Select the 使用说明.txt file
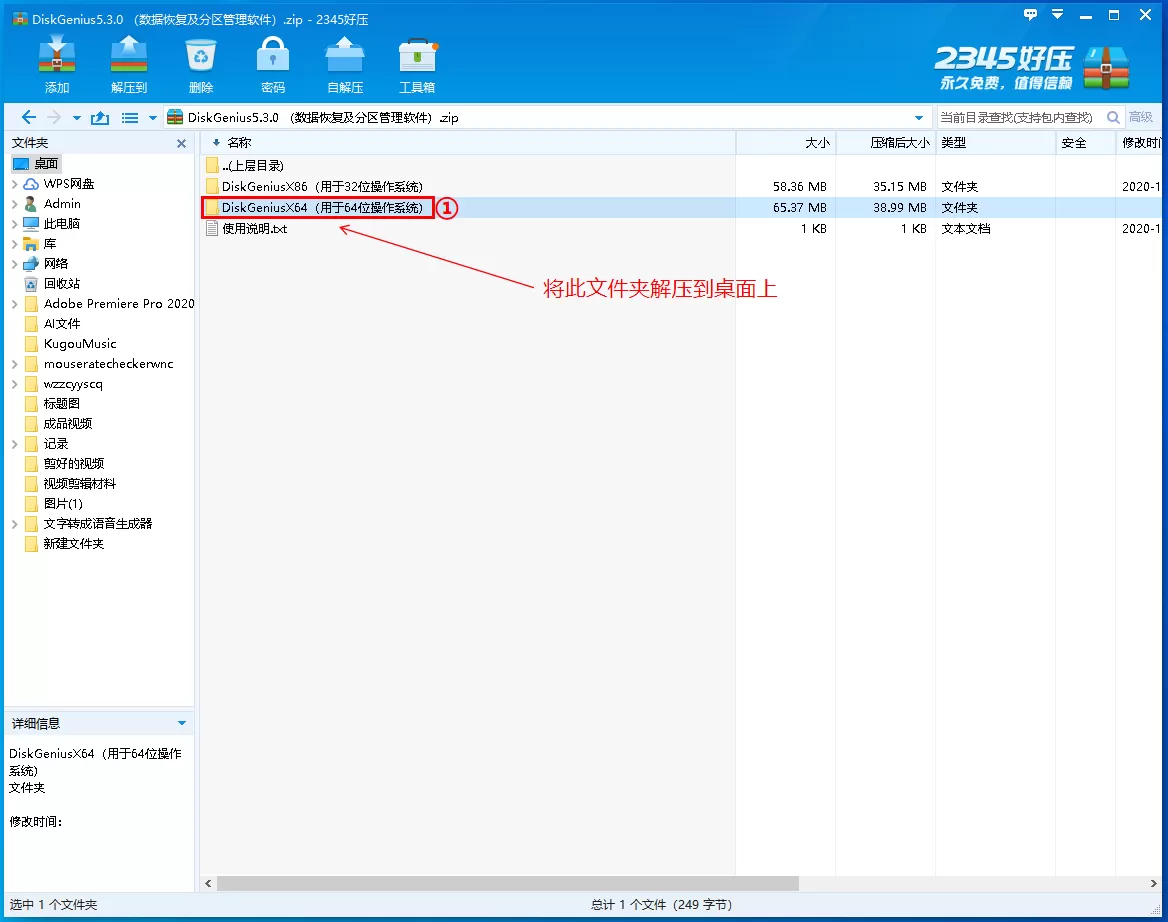1168x922 pixels. click(x=254, y=229)
